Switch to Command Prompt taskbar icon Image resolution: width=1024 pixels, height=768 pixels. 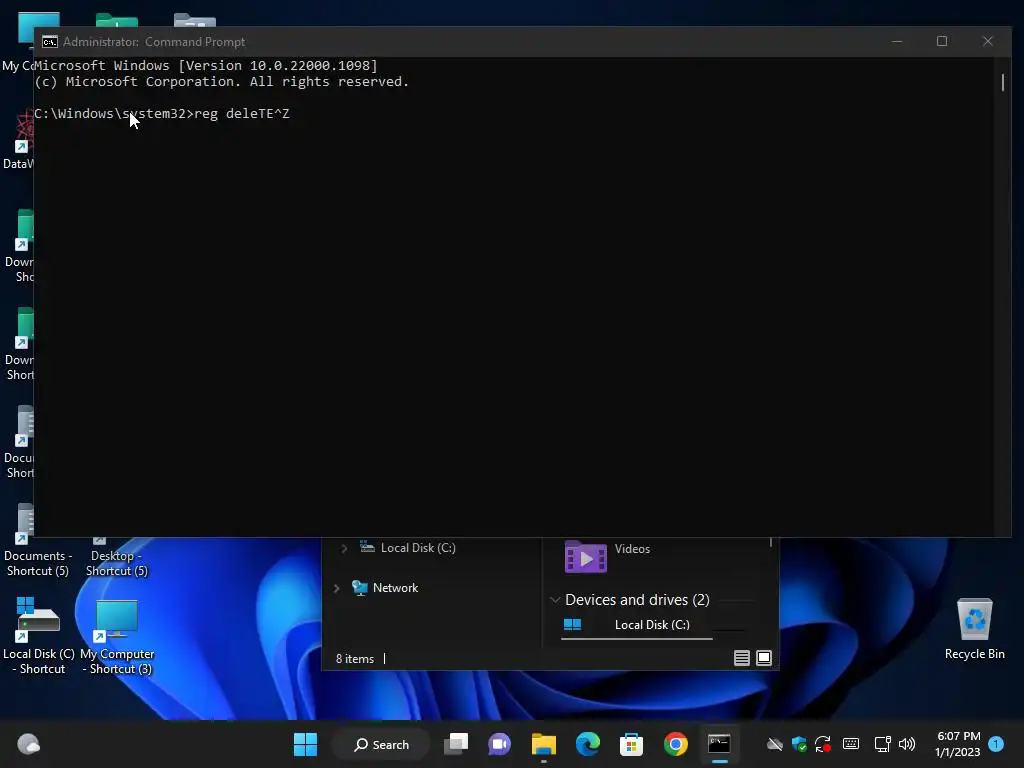tap(719, 744)
